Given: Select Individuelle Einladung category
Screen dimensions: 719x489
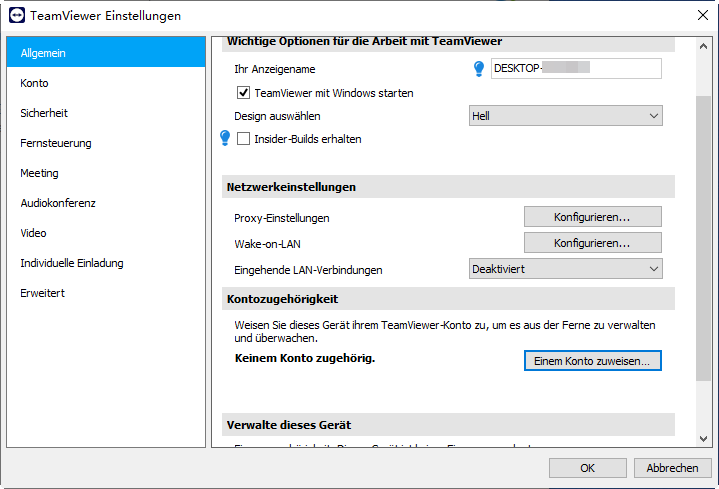Looking at the screenshot, I should coord(106,263).
